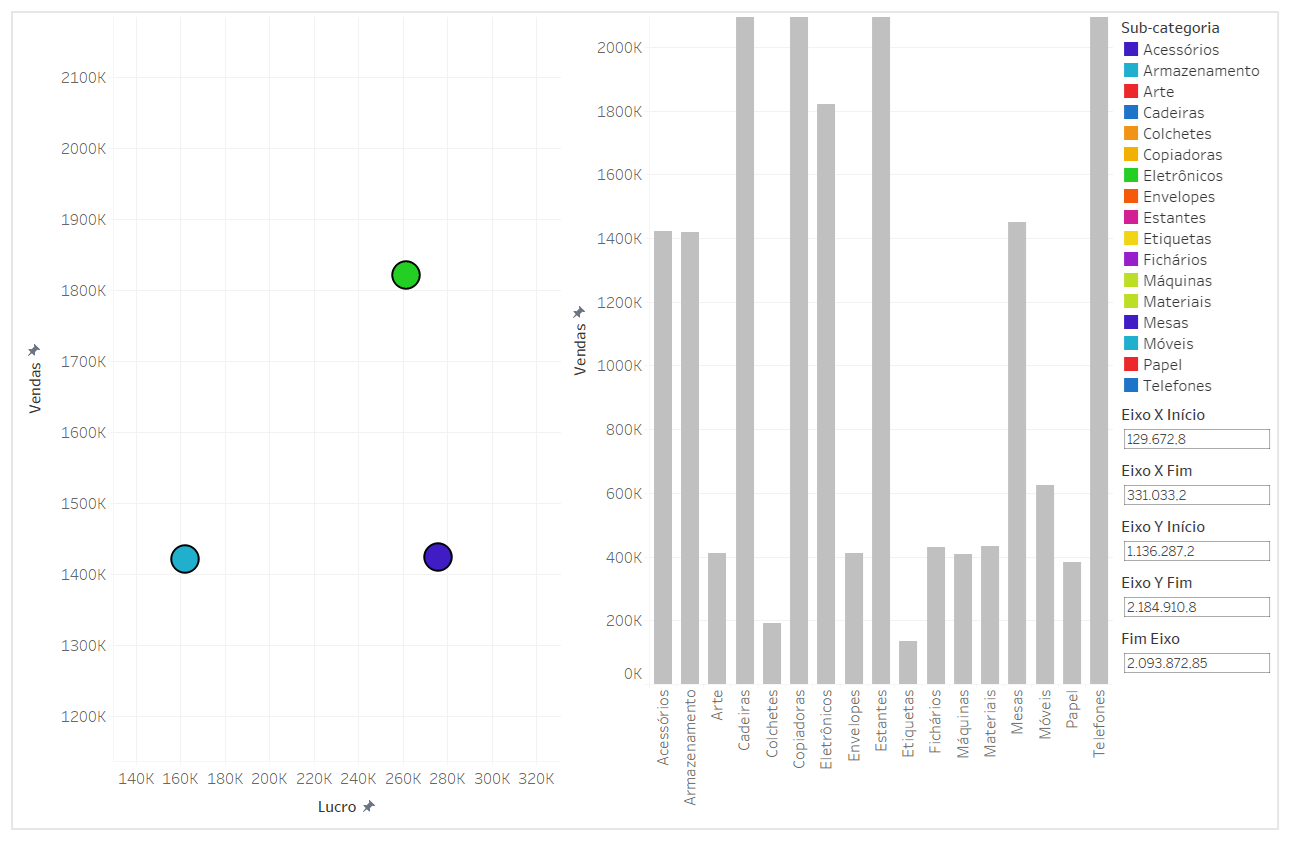This screenshot has height=841, width=1290.
Task: Select the Envelopes bar in bar chart
Action: (x=854, y=618)
